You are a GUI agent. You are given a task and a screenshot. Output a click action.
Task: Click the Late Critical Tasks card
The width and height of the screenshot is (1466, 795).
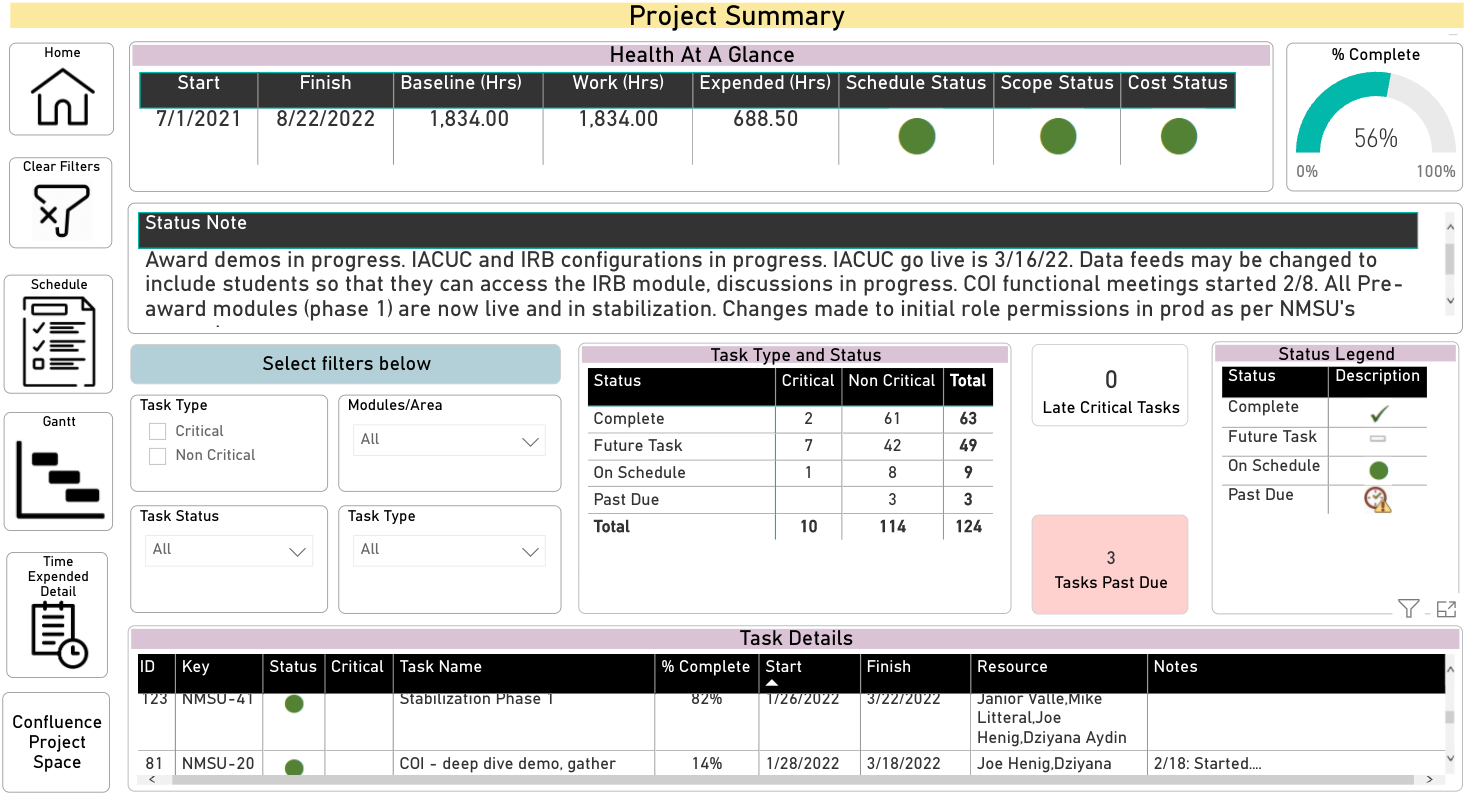[x=1110, y=386]
